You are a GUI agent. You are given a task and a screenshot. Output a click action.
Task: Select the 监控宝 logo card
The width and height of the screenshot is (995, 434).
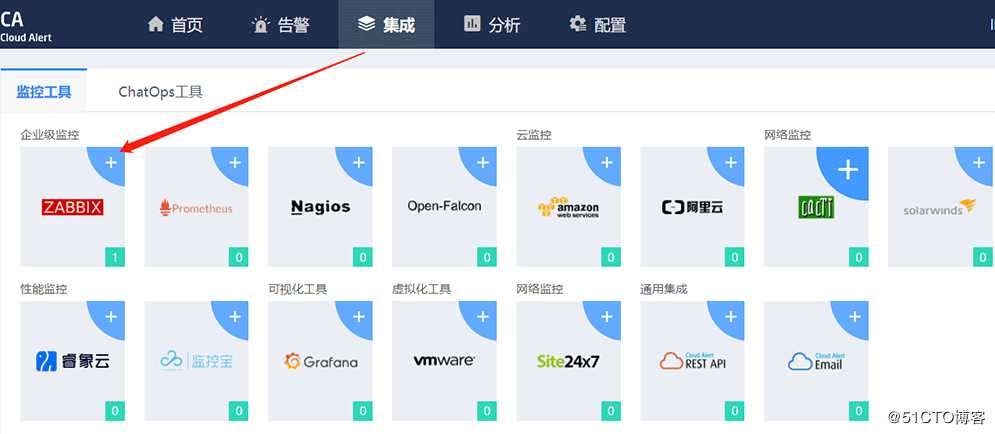point(196,361)
